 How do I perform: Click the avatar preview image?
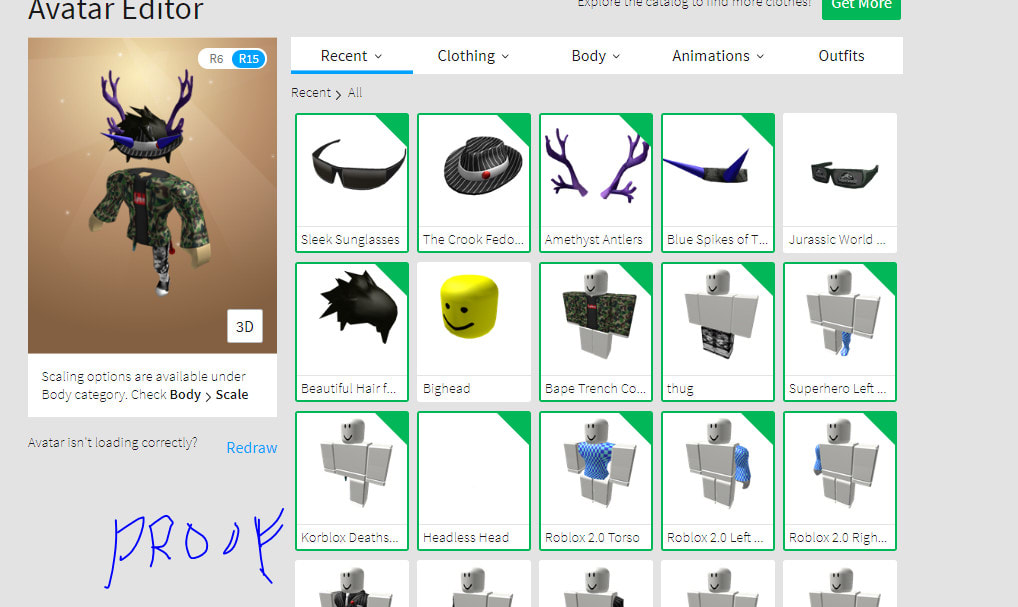153,195
